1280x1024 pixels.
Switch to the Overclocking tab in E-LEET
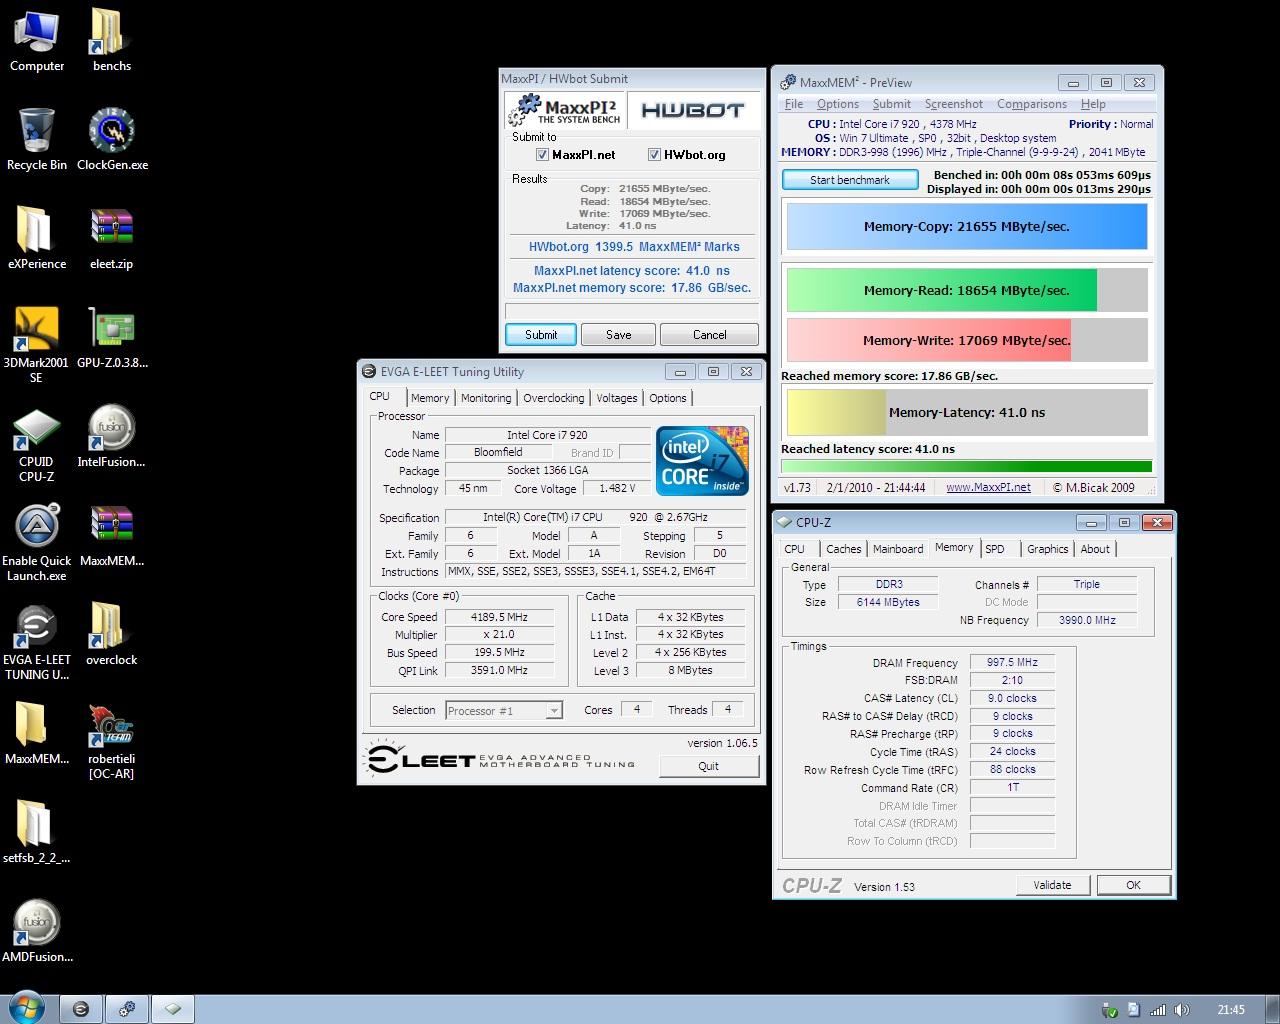[553, 398]
